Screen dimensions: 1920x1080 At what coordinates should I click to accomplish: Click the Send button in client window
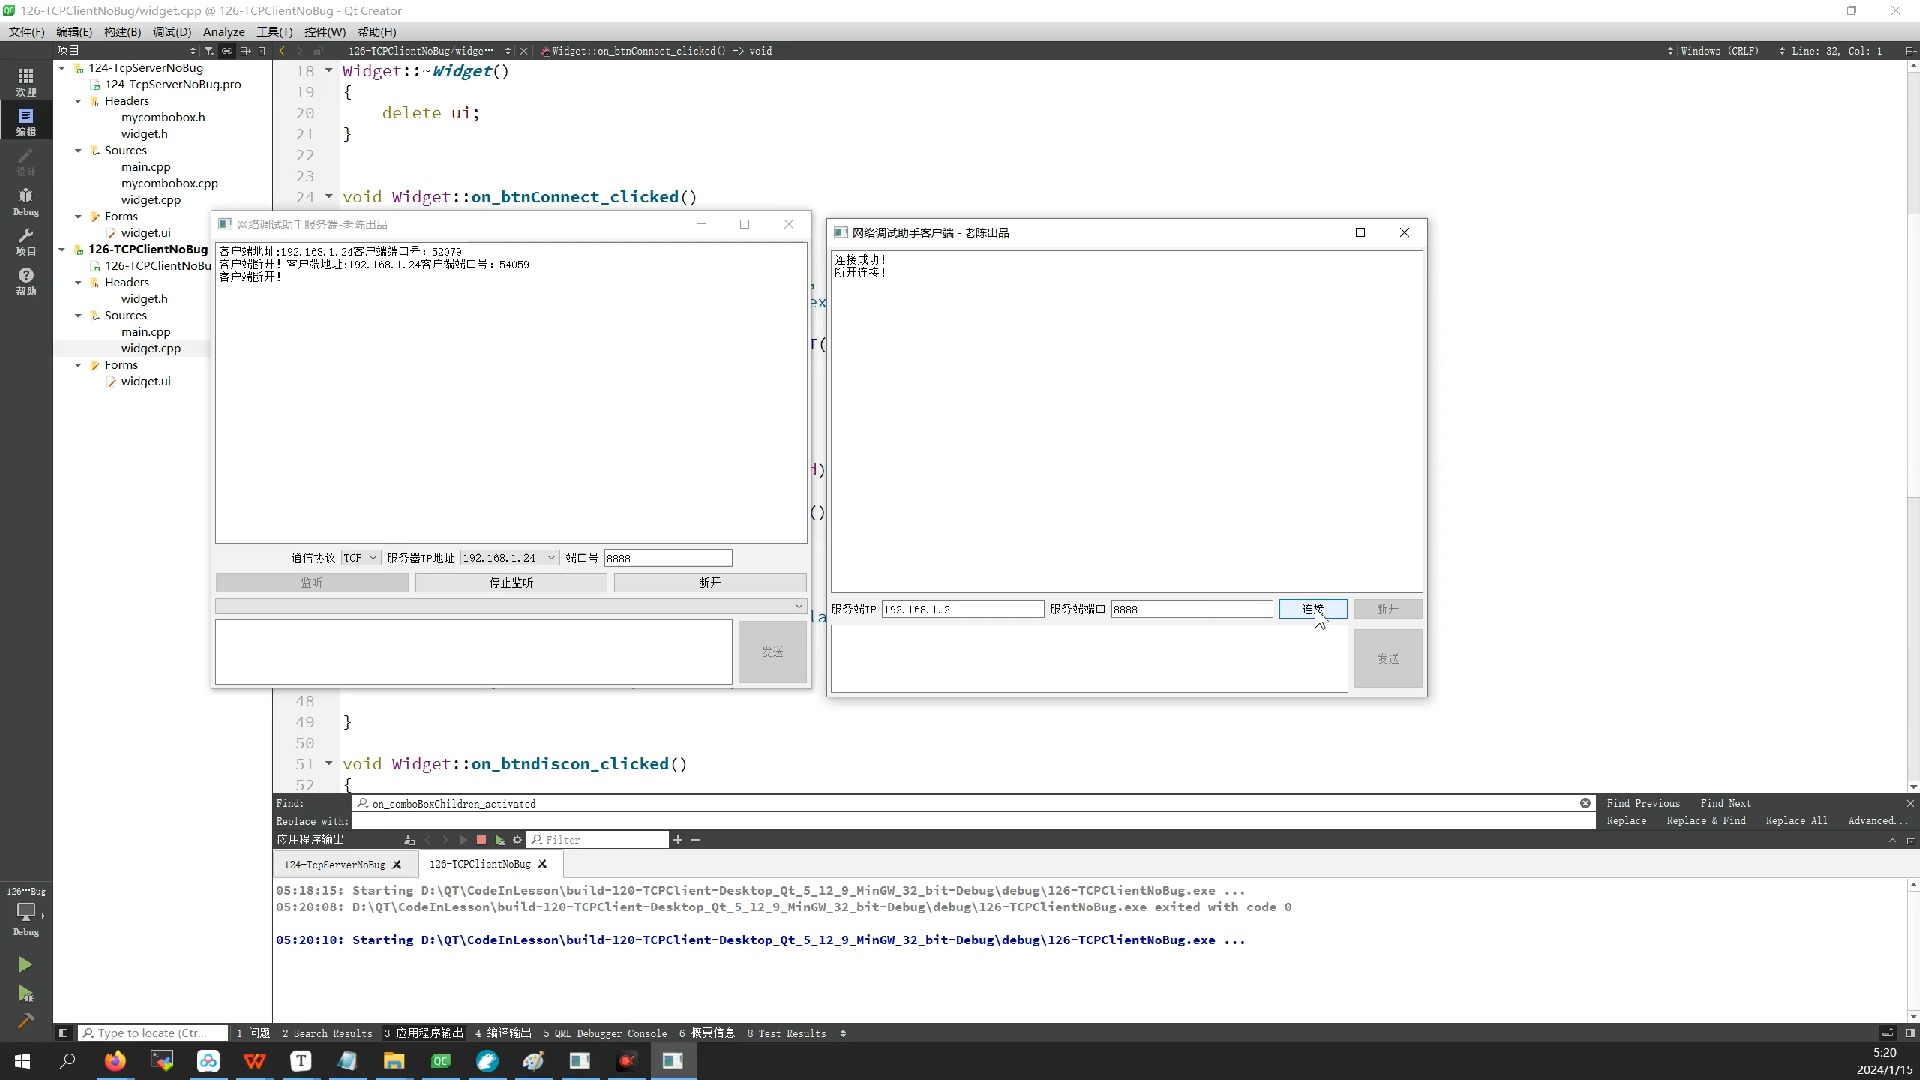[x=1388, y=659]
